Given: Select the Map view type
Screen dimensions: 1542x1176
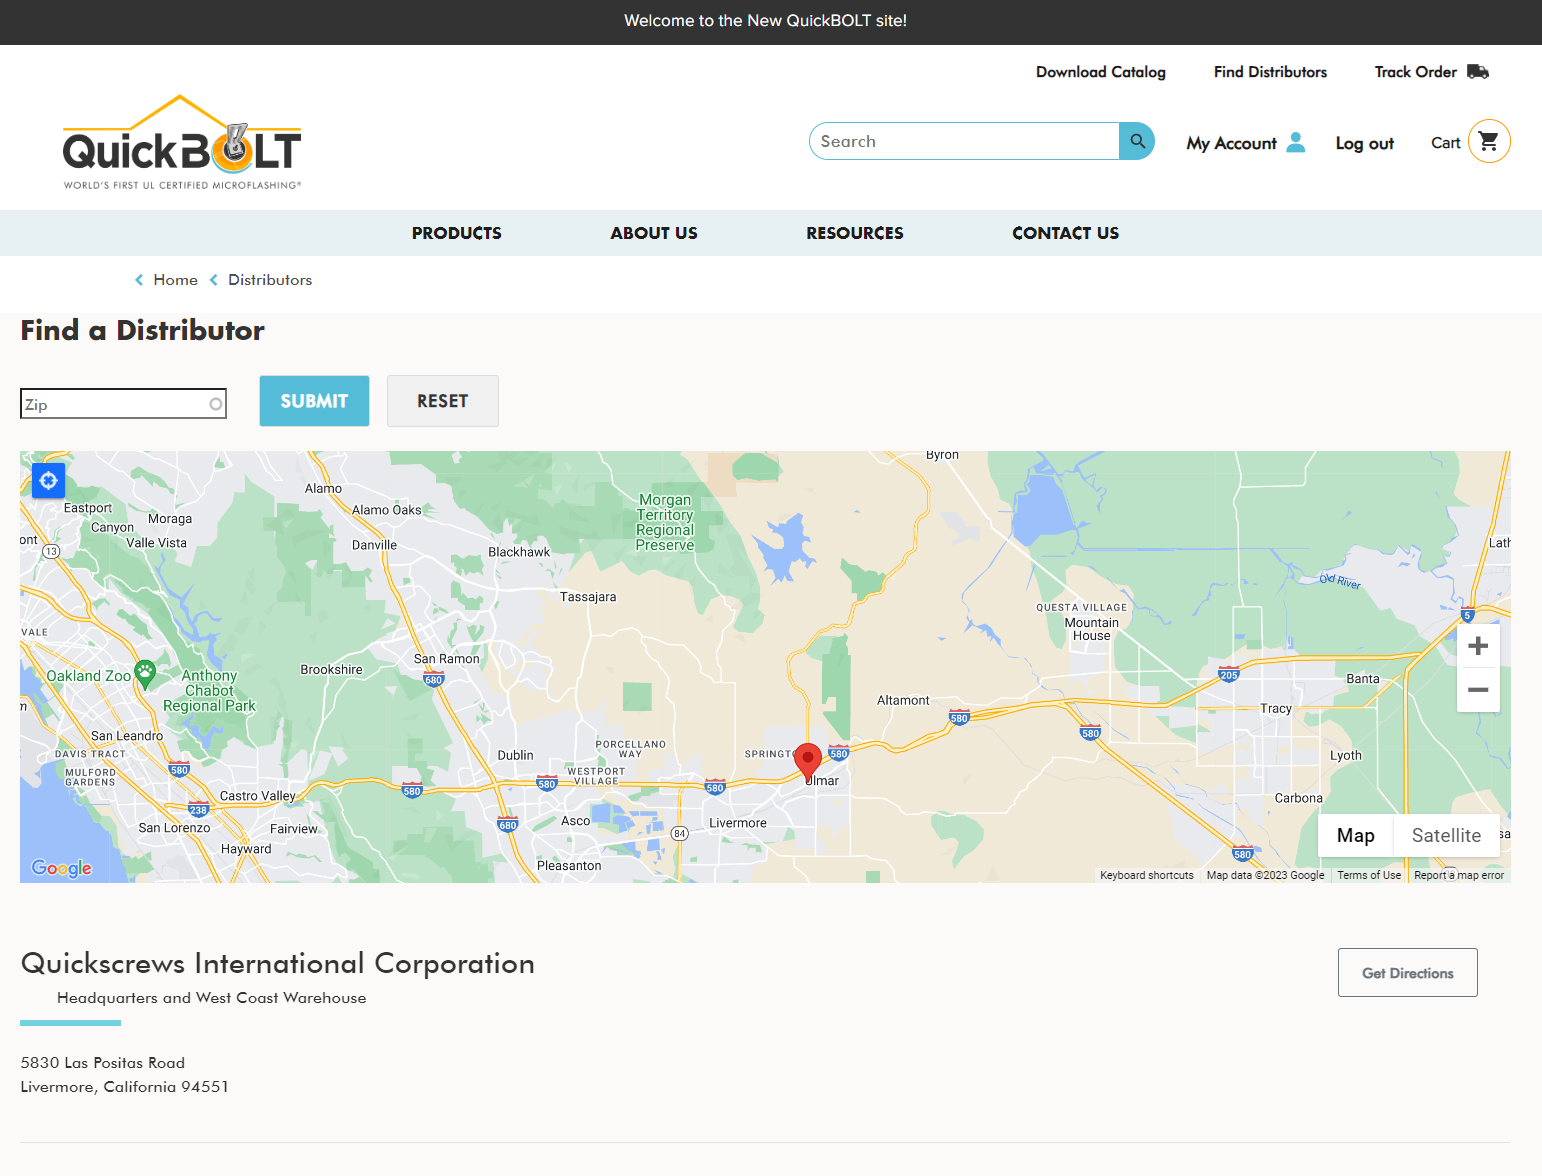Looking at the screenshot, I should [x=1355, y=836].
